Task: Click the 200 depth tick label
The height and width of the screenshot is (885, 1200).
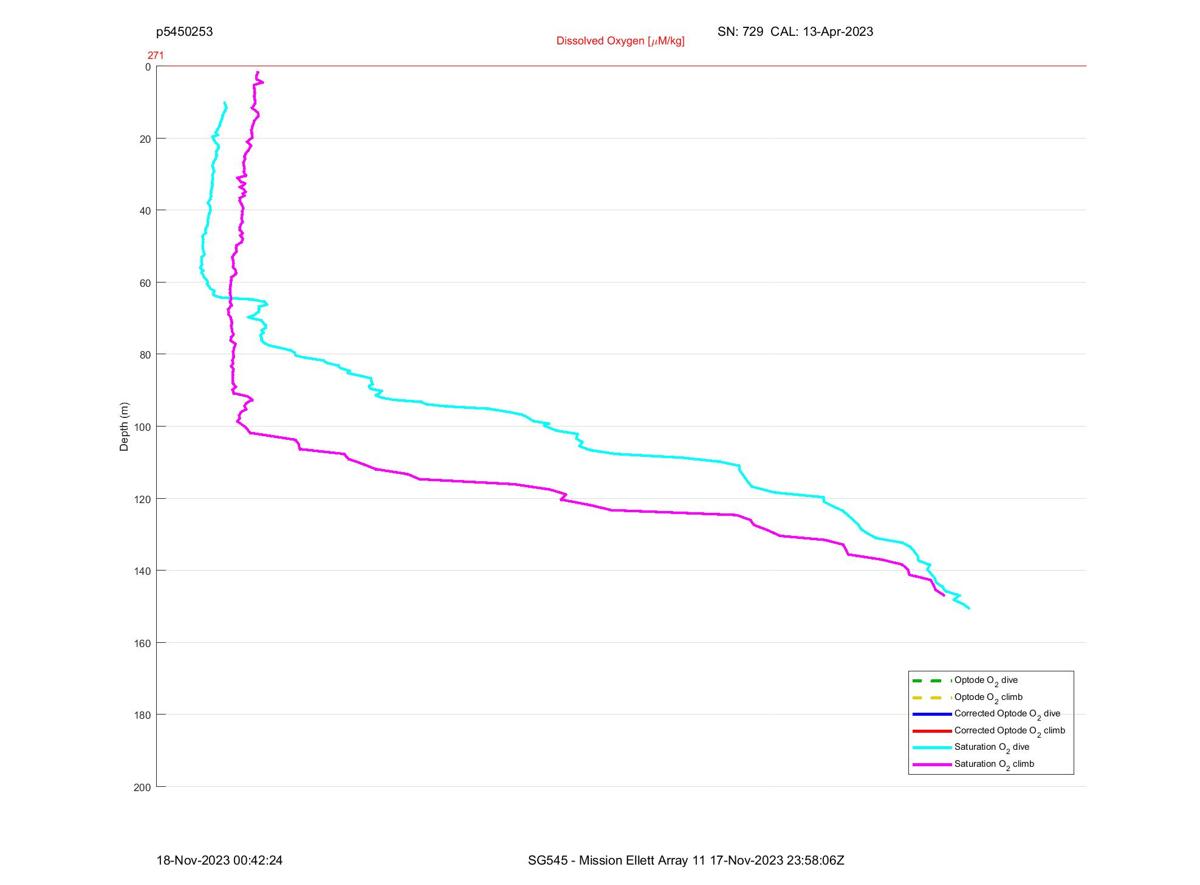Action: 141,787
